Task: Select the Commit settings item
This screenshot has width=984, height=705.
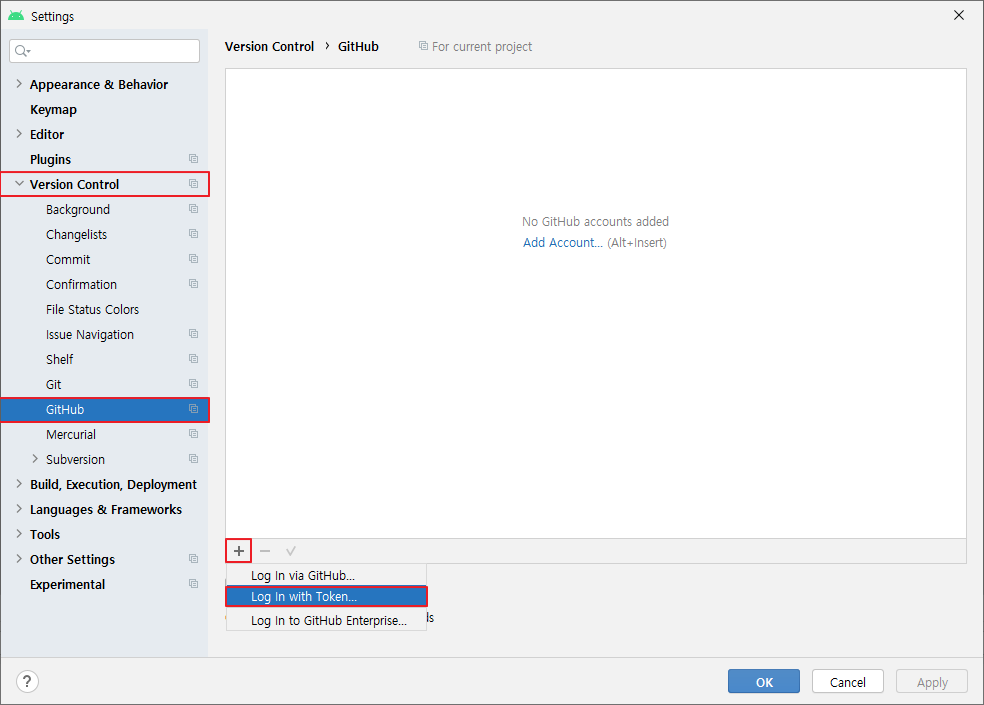Action: click(68, 259)
